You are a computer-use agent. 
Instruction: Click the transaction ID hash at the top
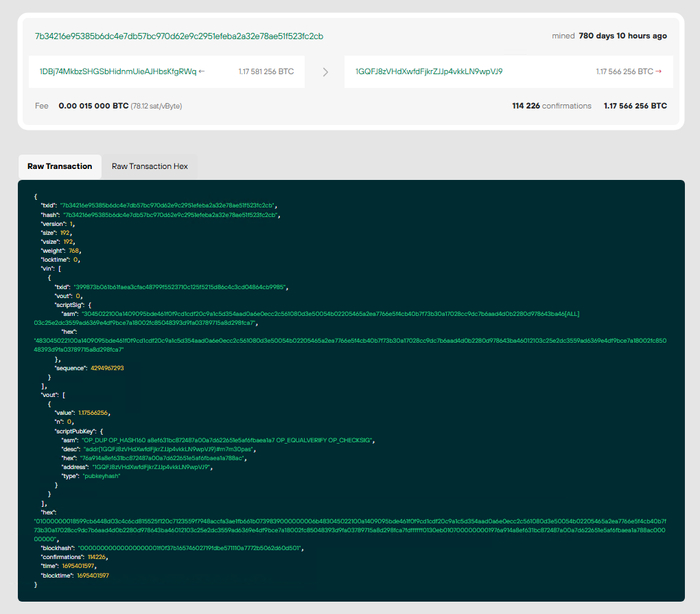[x=179, y=36]
